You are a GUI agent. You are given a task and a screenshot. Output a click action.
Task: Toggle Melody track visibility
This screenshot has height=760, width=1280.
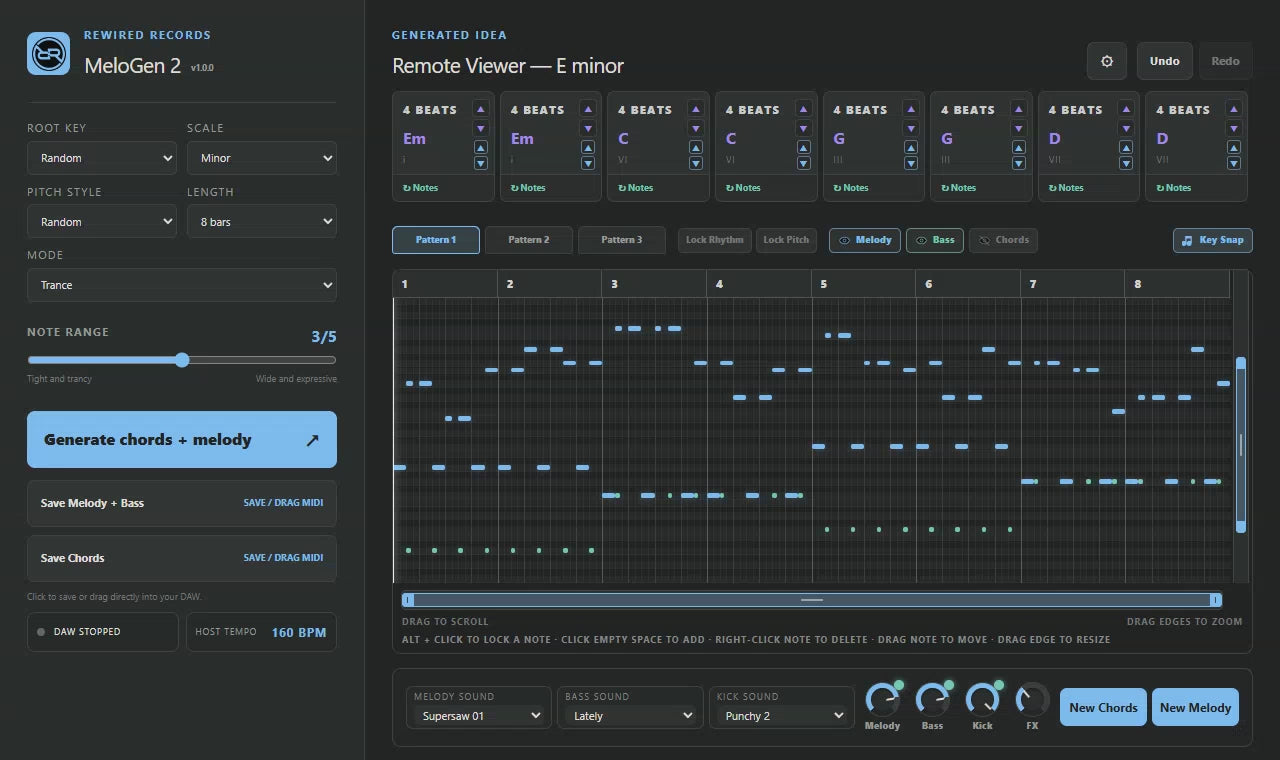pyautogui.click(x=865, y=240)
